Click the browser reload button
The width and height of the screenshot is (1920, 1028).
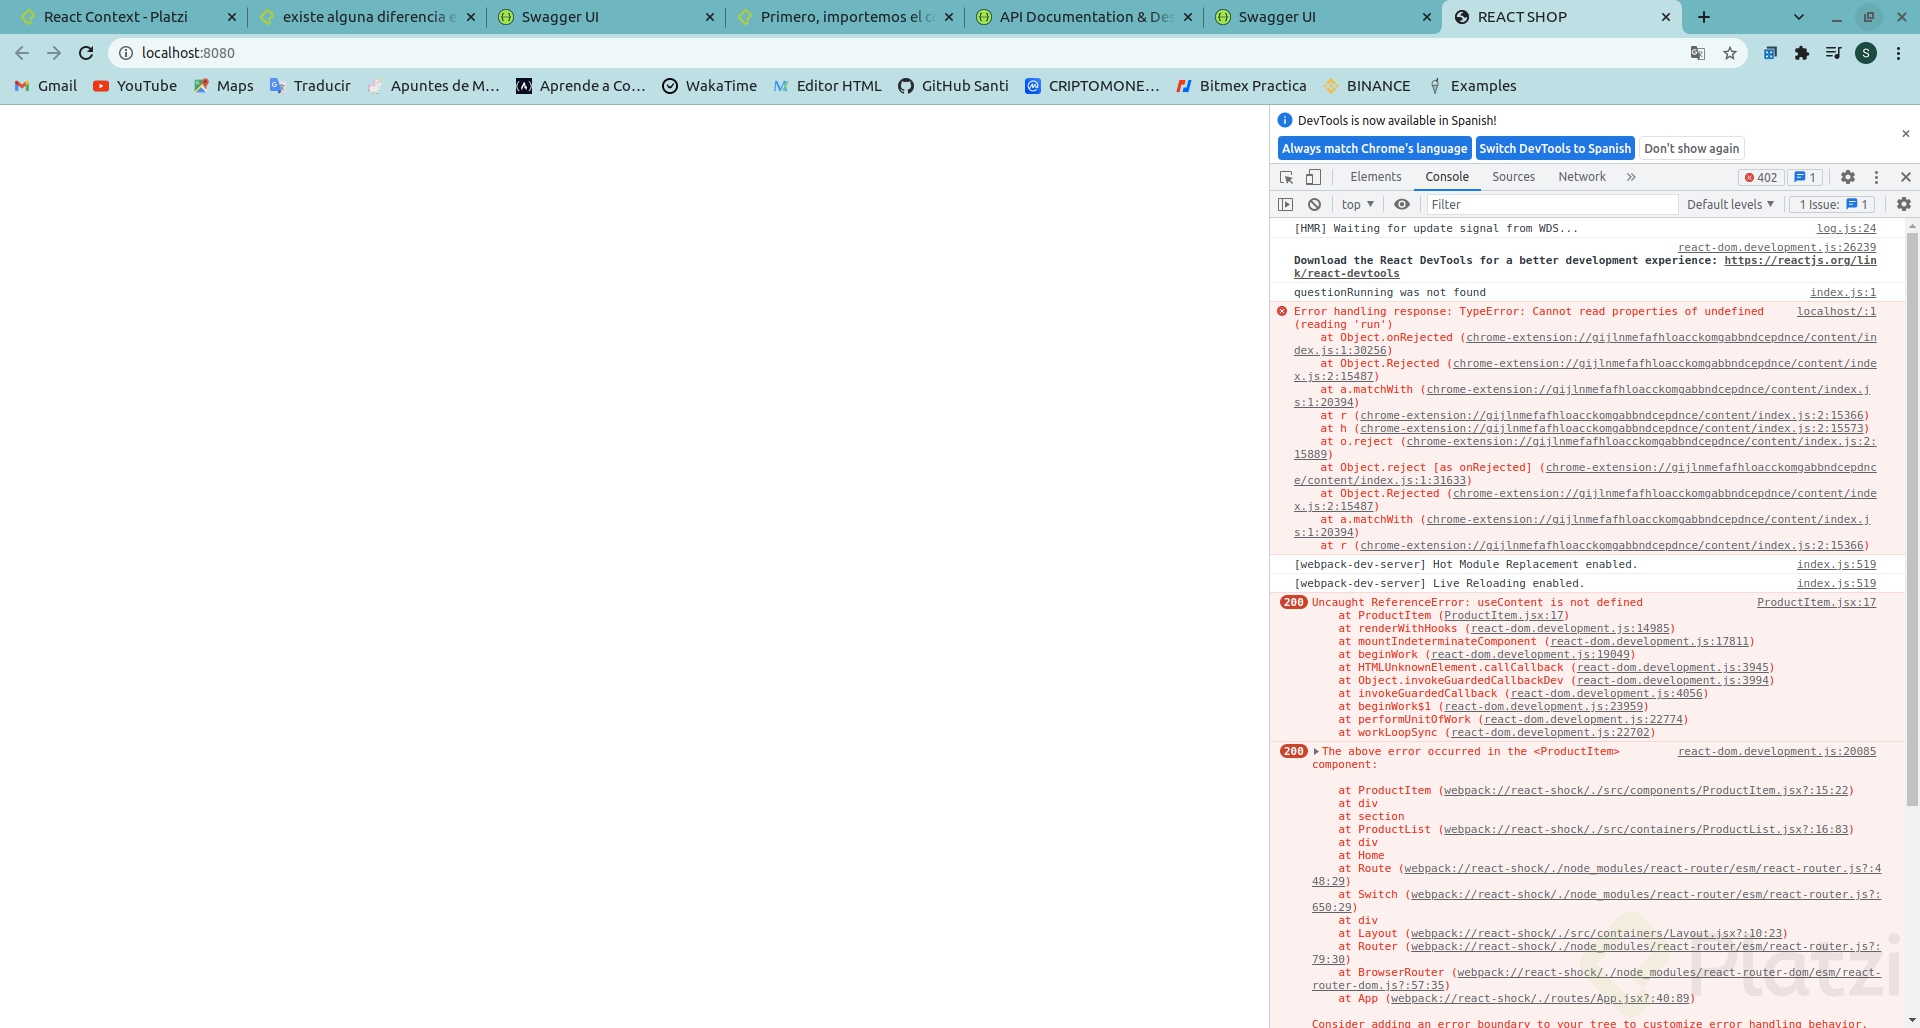[x=86, y=53]
